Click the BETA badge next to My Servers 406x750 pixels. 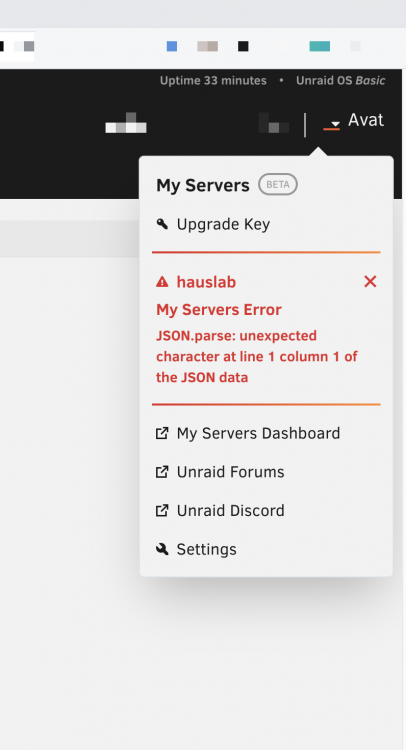click(278, 185)
